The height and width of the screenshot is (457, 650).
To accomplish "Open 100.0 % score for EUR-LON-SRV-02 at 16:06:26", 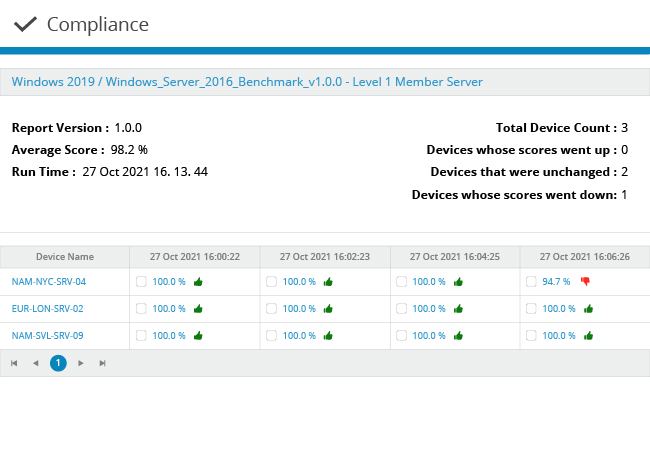I will point(559,309).
